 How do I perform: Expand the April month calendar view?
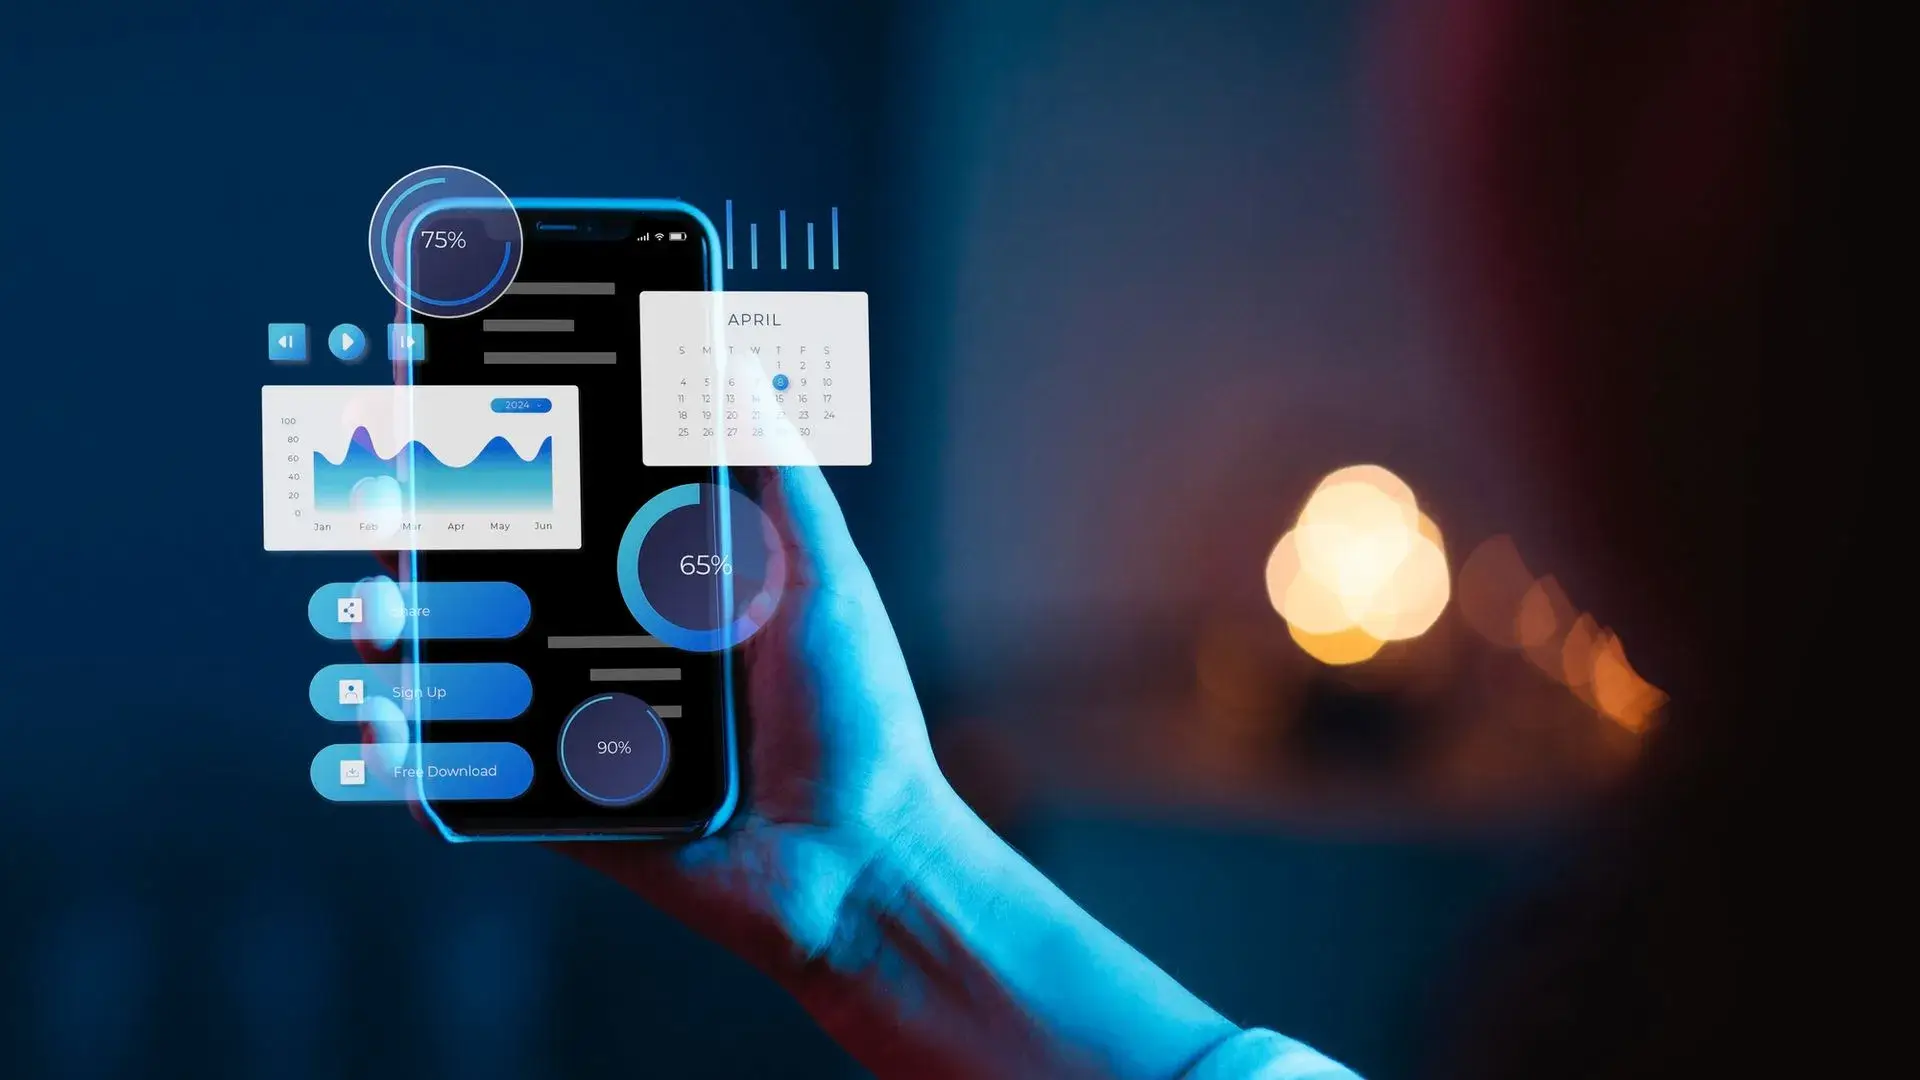[754, 319]
